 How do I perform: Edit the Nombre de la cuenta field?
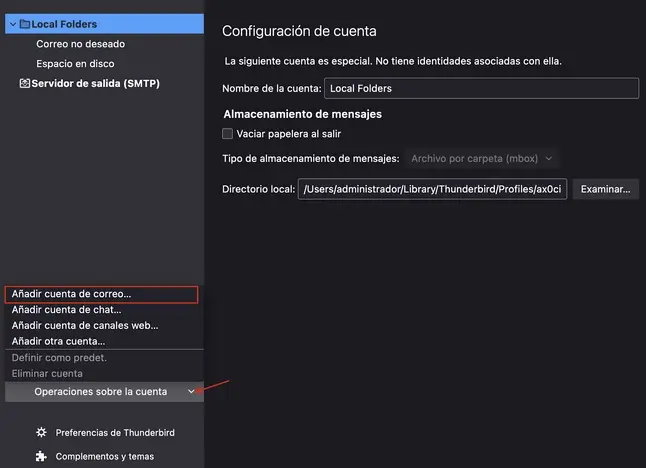click(x=481, y=88)
